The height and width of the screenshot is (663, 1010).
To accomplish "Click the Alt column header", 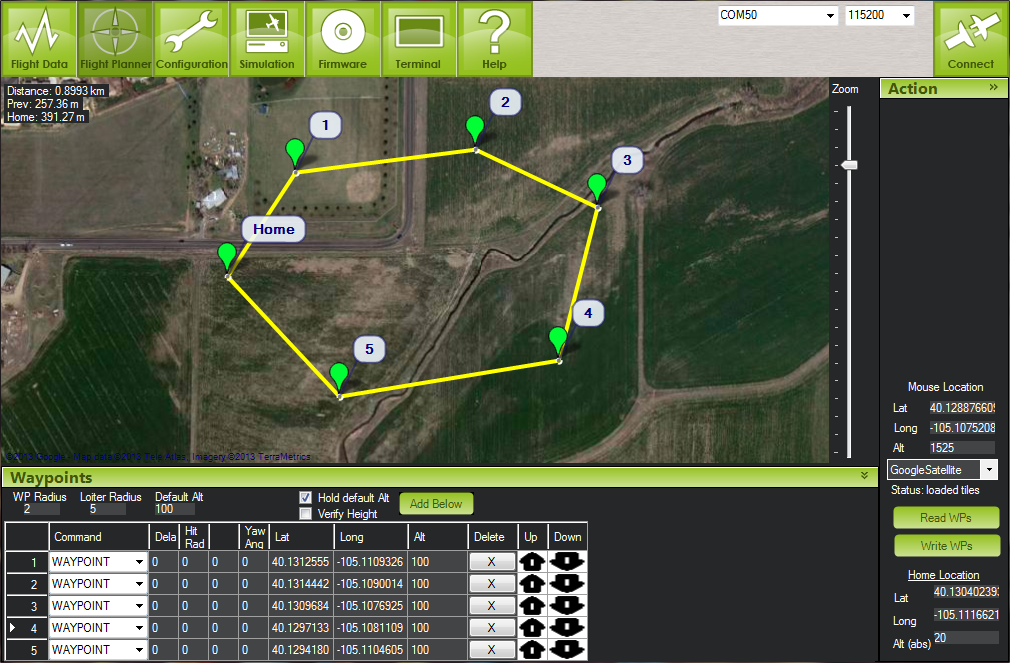I will [437, 537].
